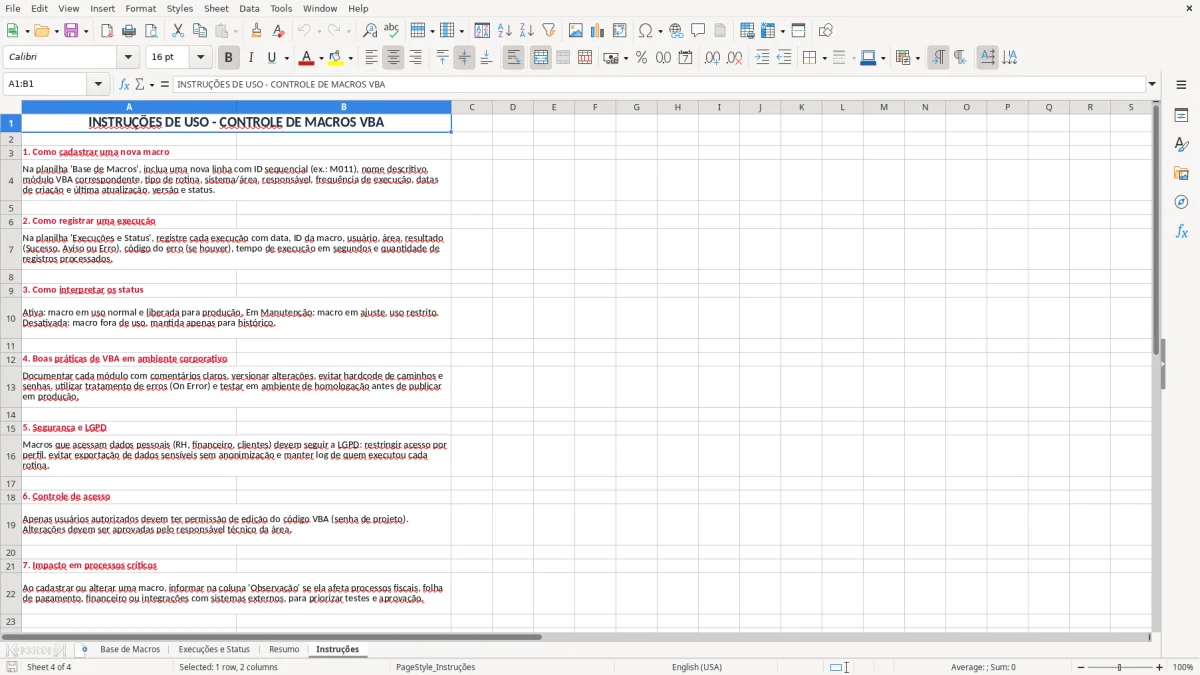Image resolution: width=1200 pixels, height=675 pixels.
Task: Open the sidebar Gallery panel
Action: click(x=1181, y=173)
